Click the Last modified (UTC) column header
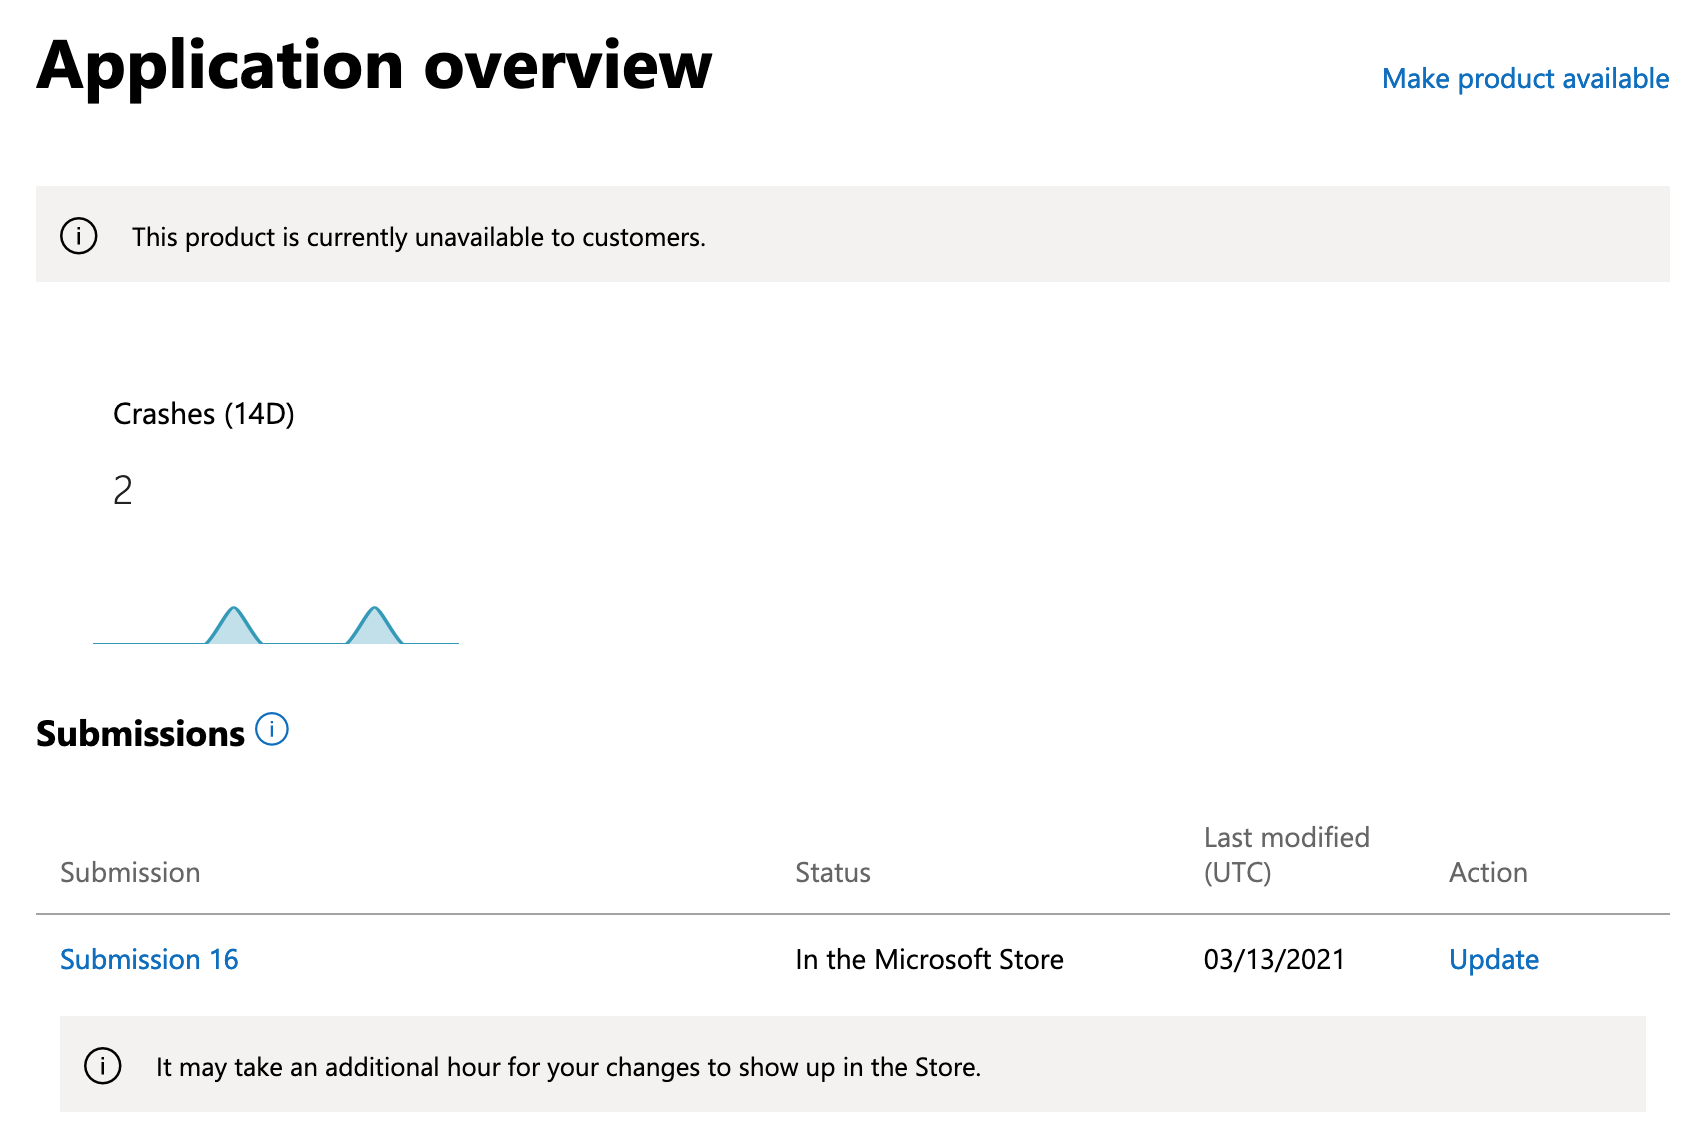This screenshot has width=1694, height=1138. pos(1286,855)
